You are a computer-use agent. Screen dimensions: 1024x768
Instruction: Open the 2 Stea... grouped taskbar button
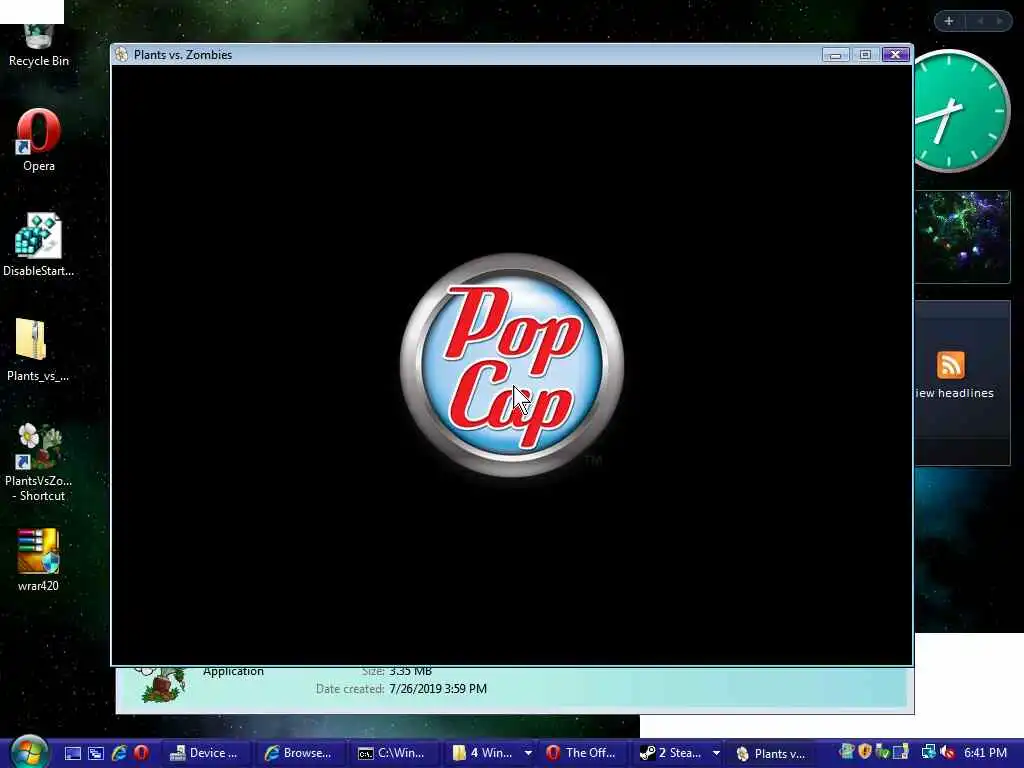tap(679, 753)
